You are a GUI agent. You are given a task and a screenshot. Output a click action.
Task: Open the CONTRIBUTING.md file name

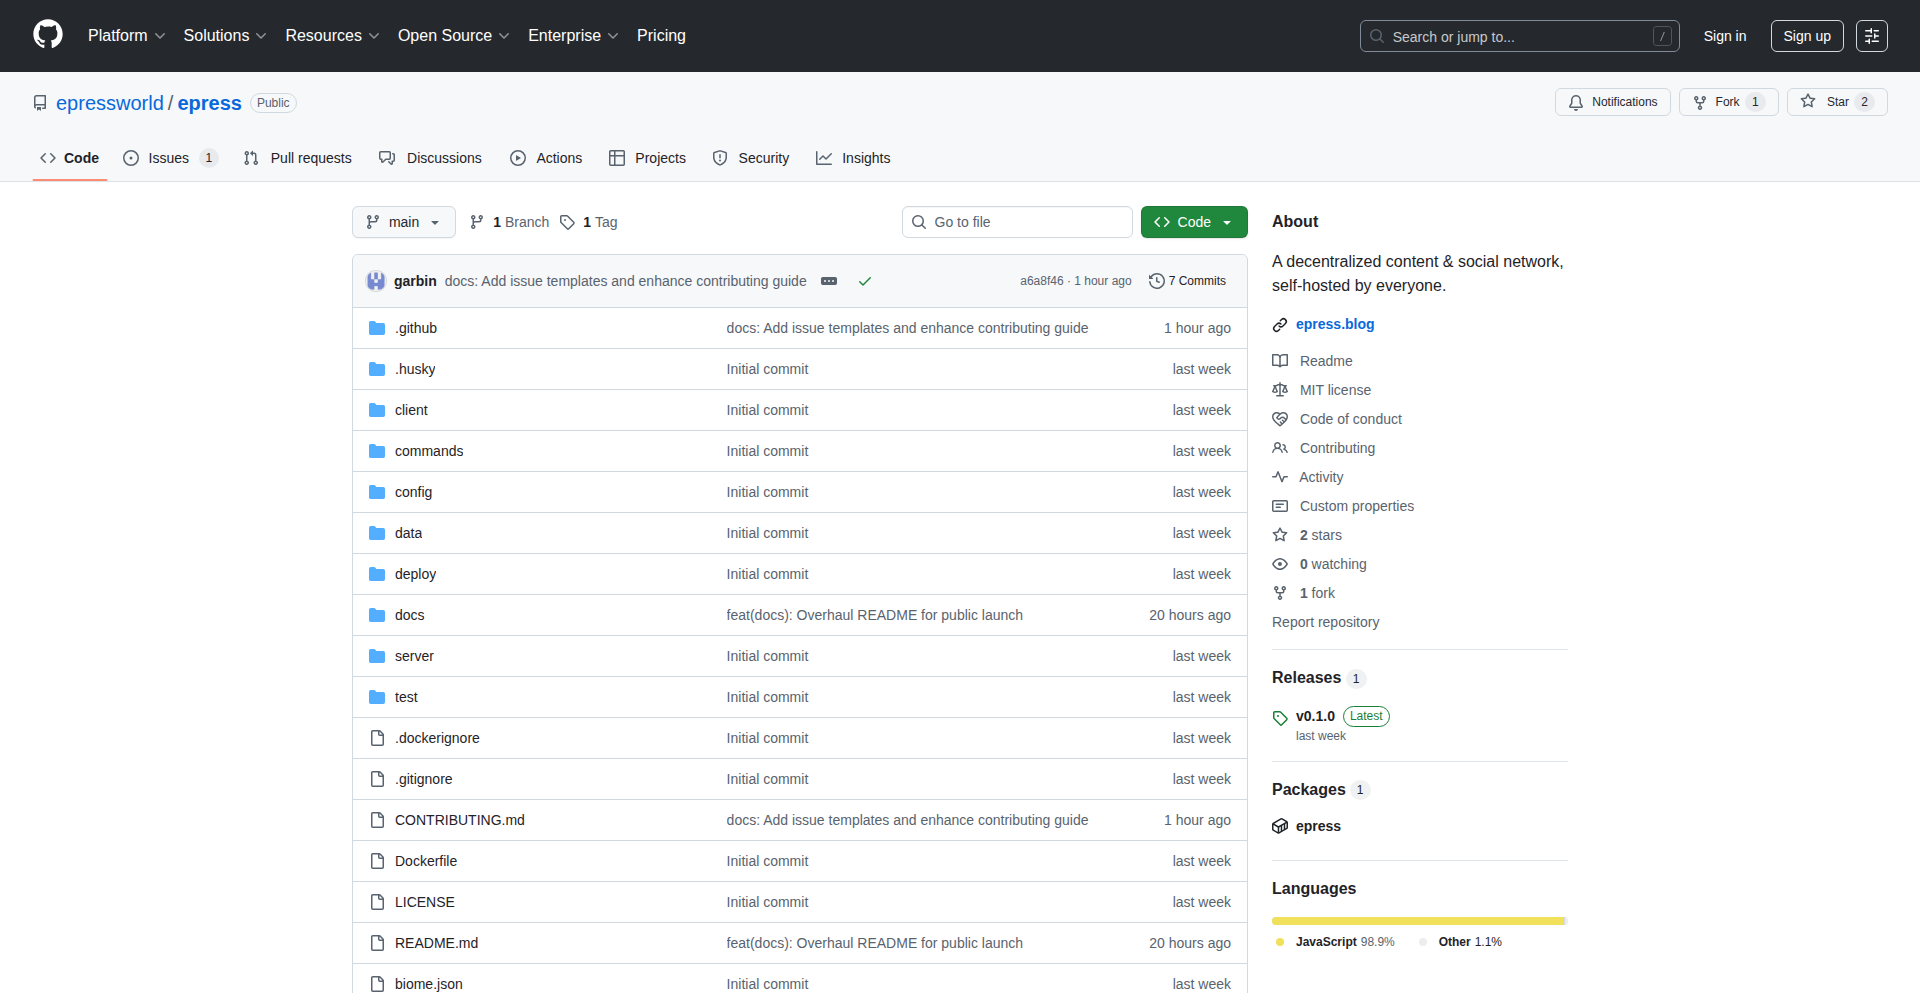click(460, 820)
